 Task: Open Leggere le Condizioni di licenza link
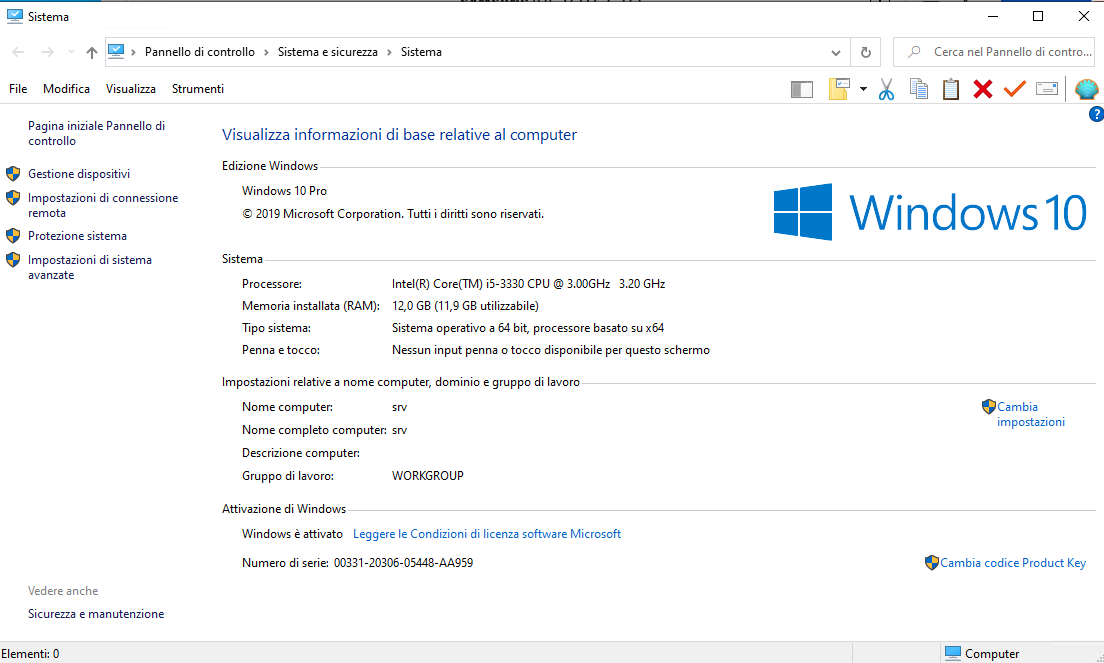click(x=487, y=534)
